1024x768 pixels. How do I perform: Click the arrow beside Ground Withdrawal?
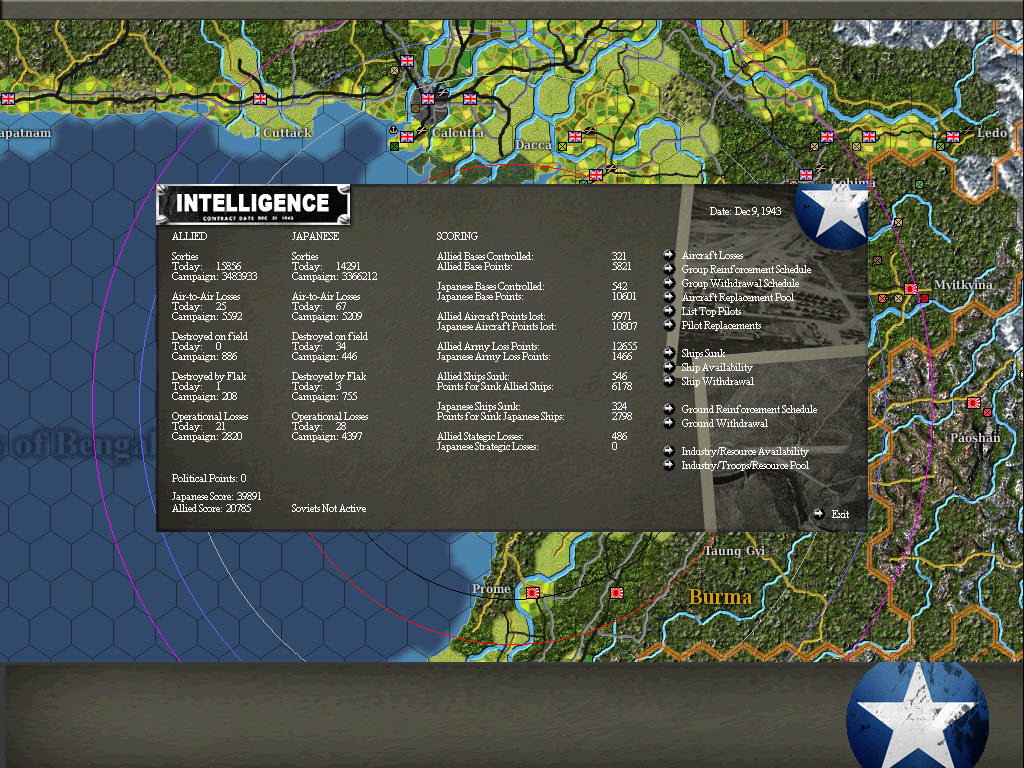click(669, 423)
